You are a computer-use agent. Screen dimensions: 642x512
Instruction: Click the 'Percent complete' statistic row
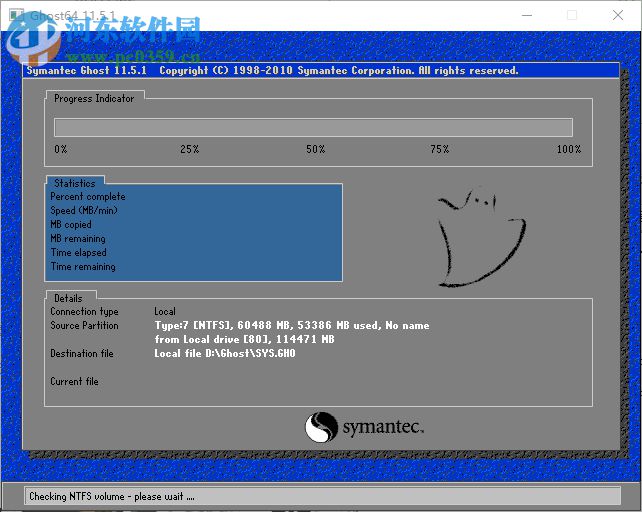click(88, 197)
